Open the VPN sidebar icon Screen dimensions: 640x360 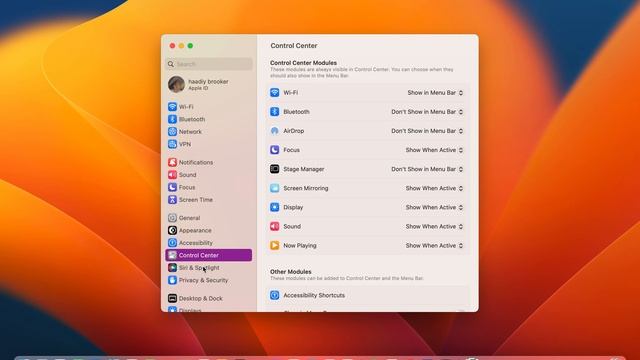click(x=172, y=144)
